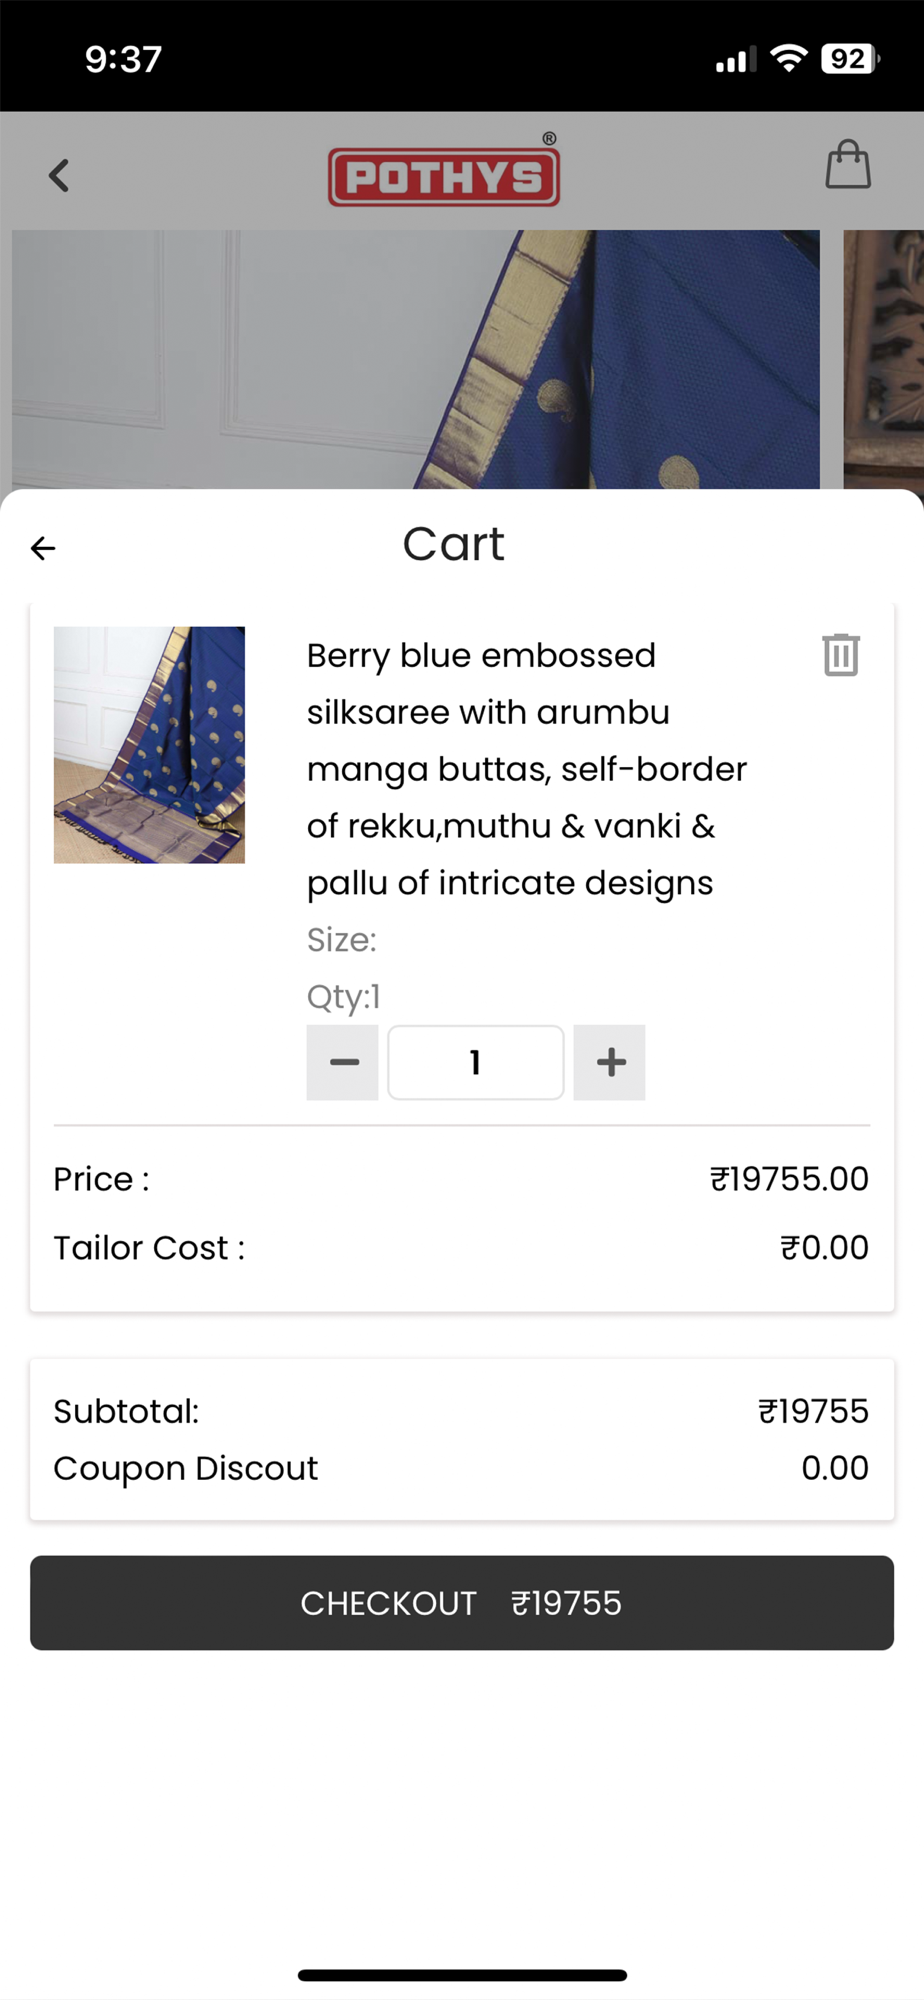The height and width of the screenshot is (2000, 924).
Task: Click the Subtotal amount ₹19755
Action: click(813, 1411)
